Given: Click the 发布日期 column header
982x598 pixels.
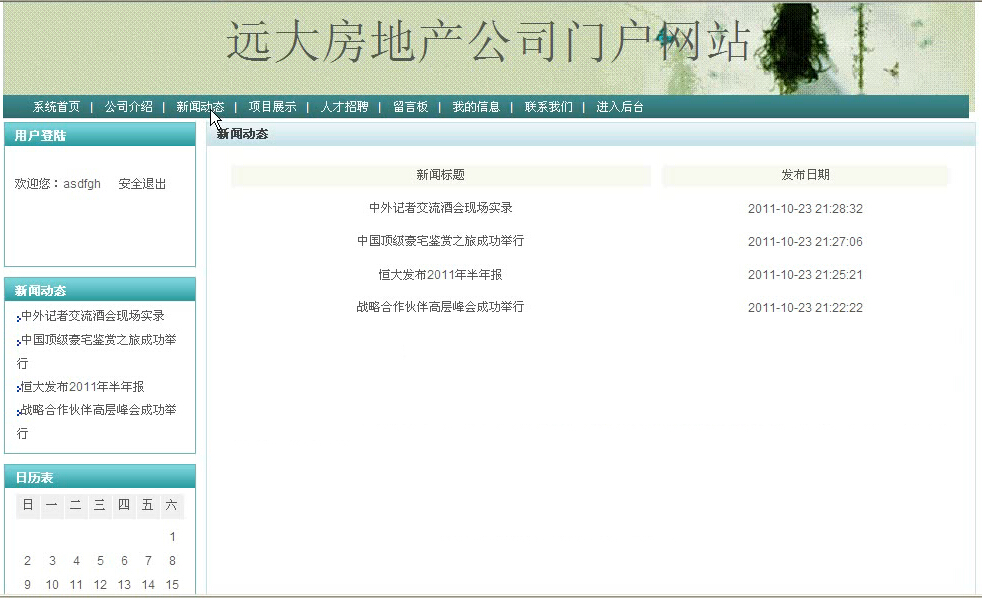Looking at the screenshot, I should point(805,175).
